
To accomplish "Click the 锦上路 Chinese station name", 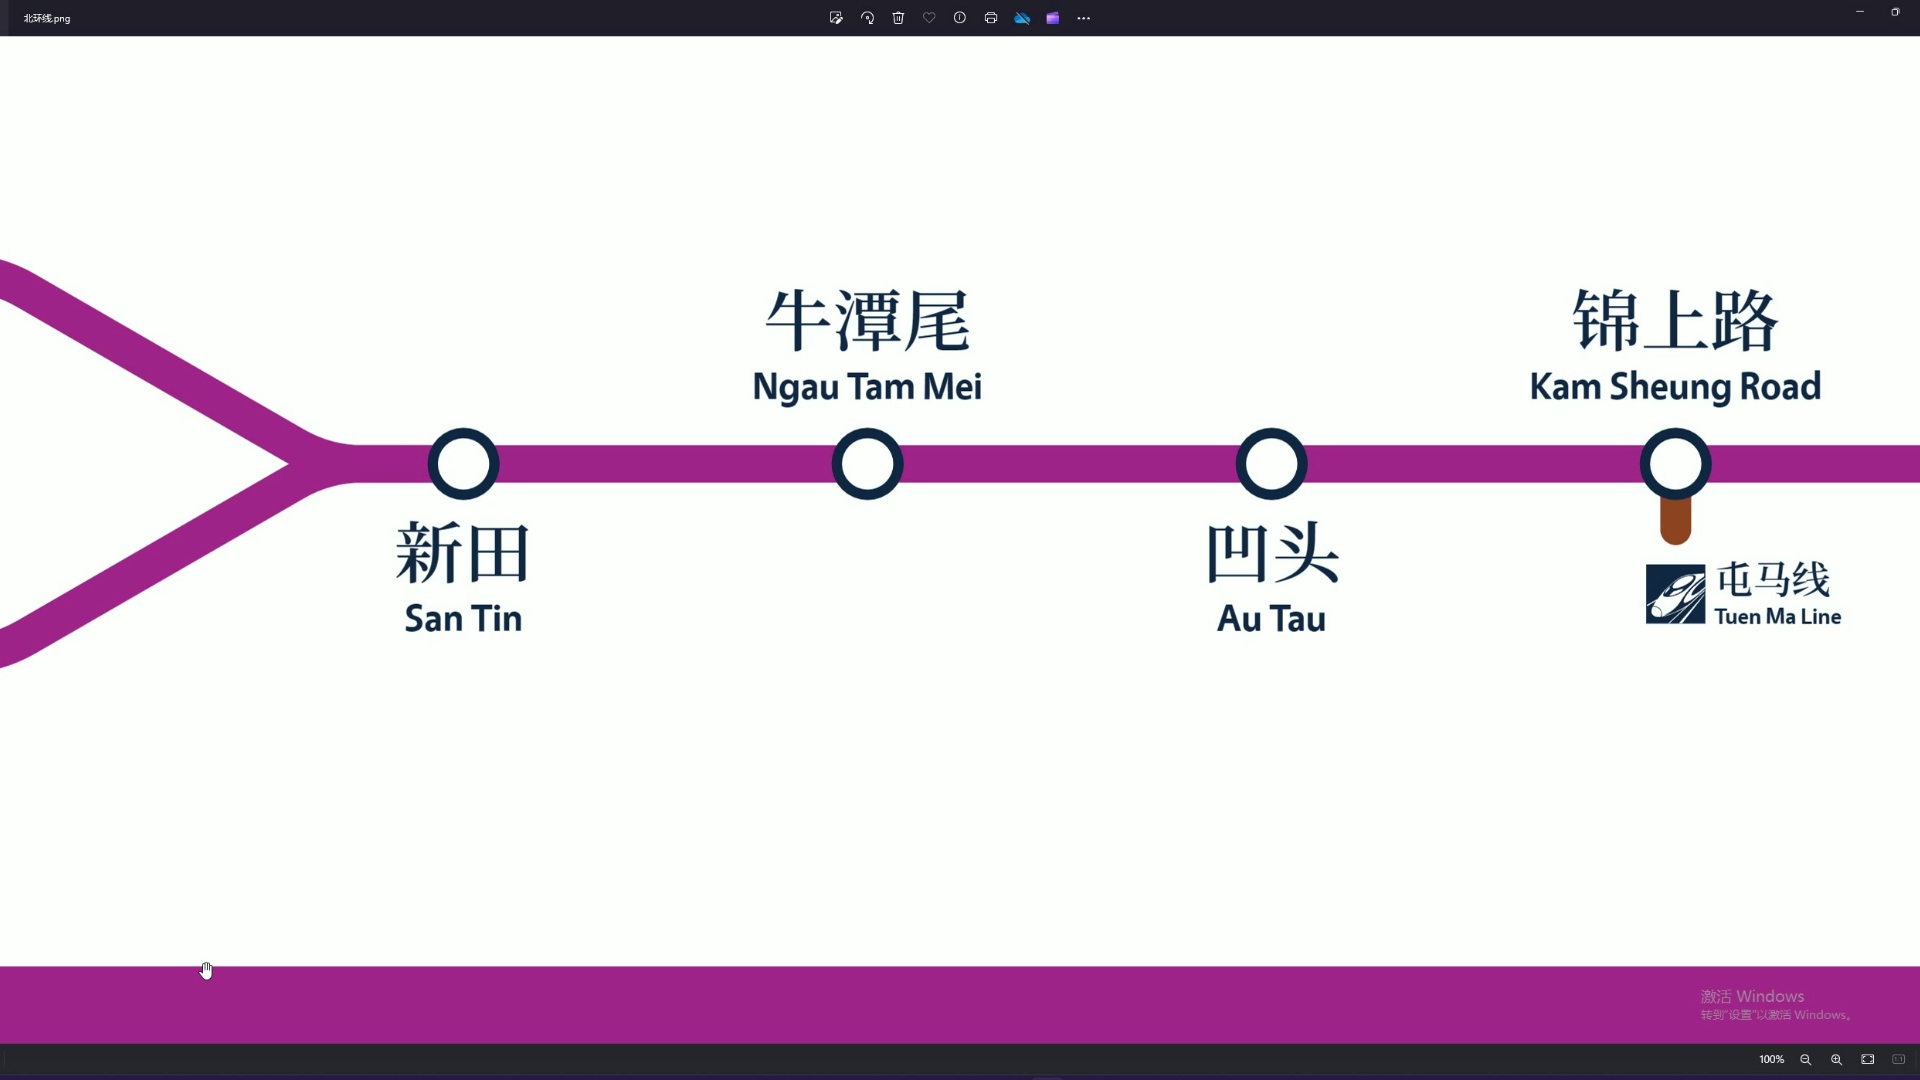I will 1676,321.
